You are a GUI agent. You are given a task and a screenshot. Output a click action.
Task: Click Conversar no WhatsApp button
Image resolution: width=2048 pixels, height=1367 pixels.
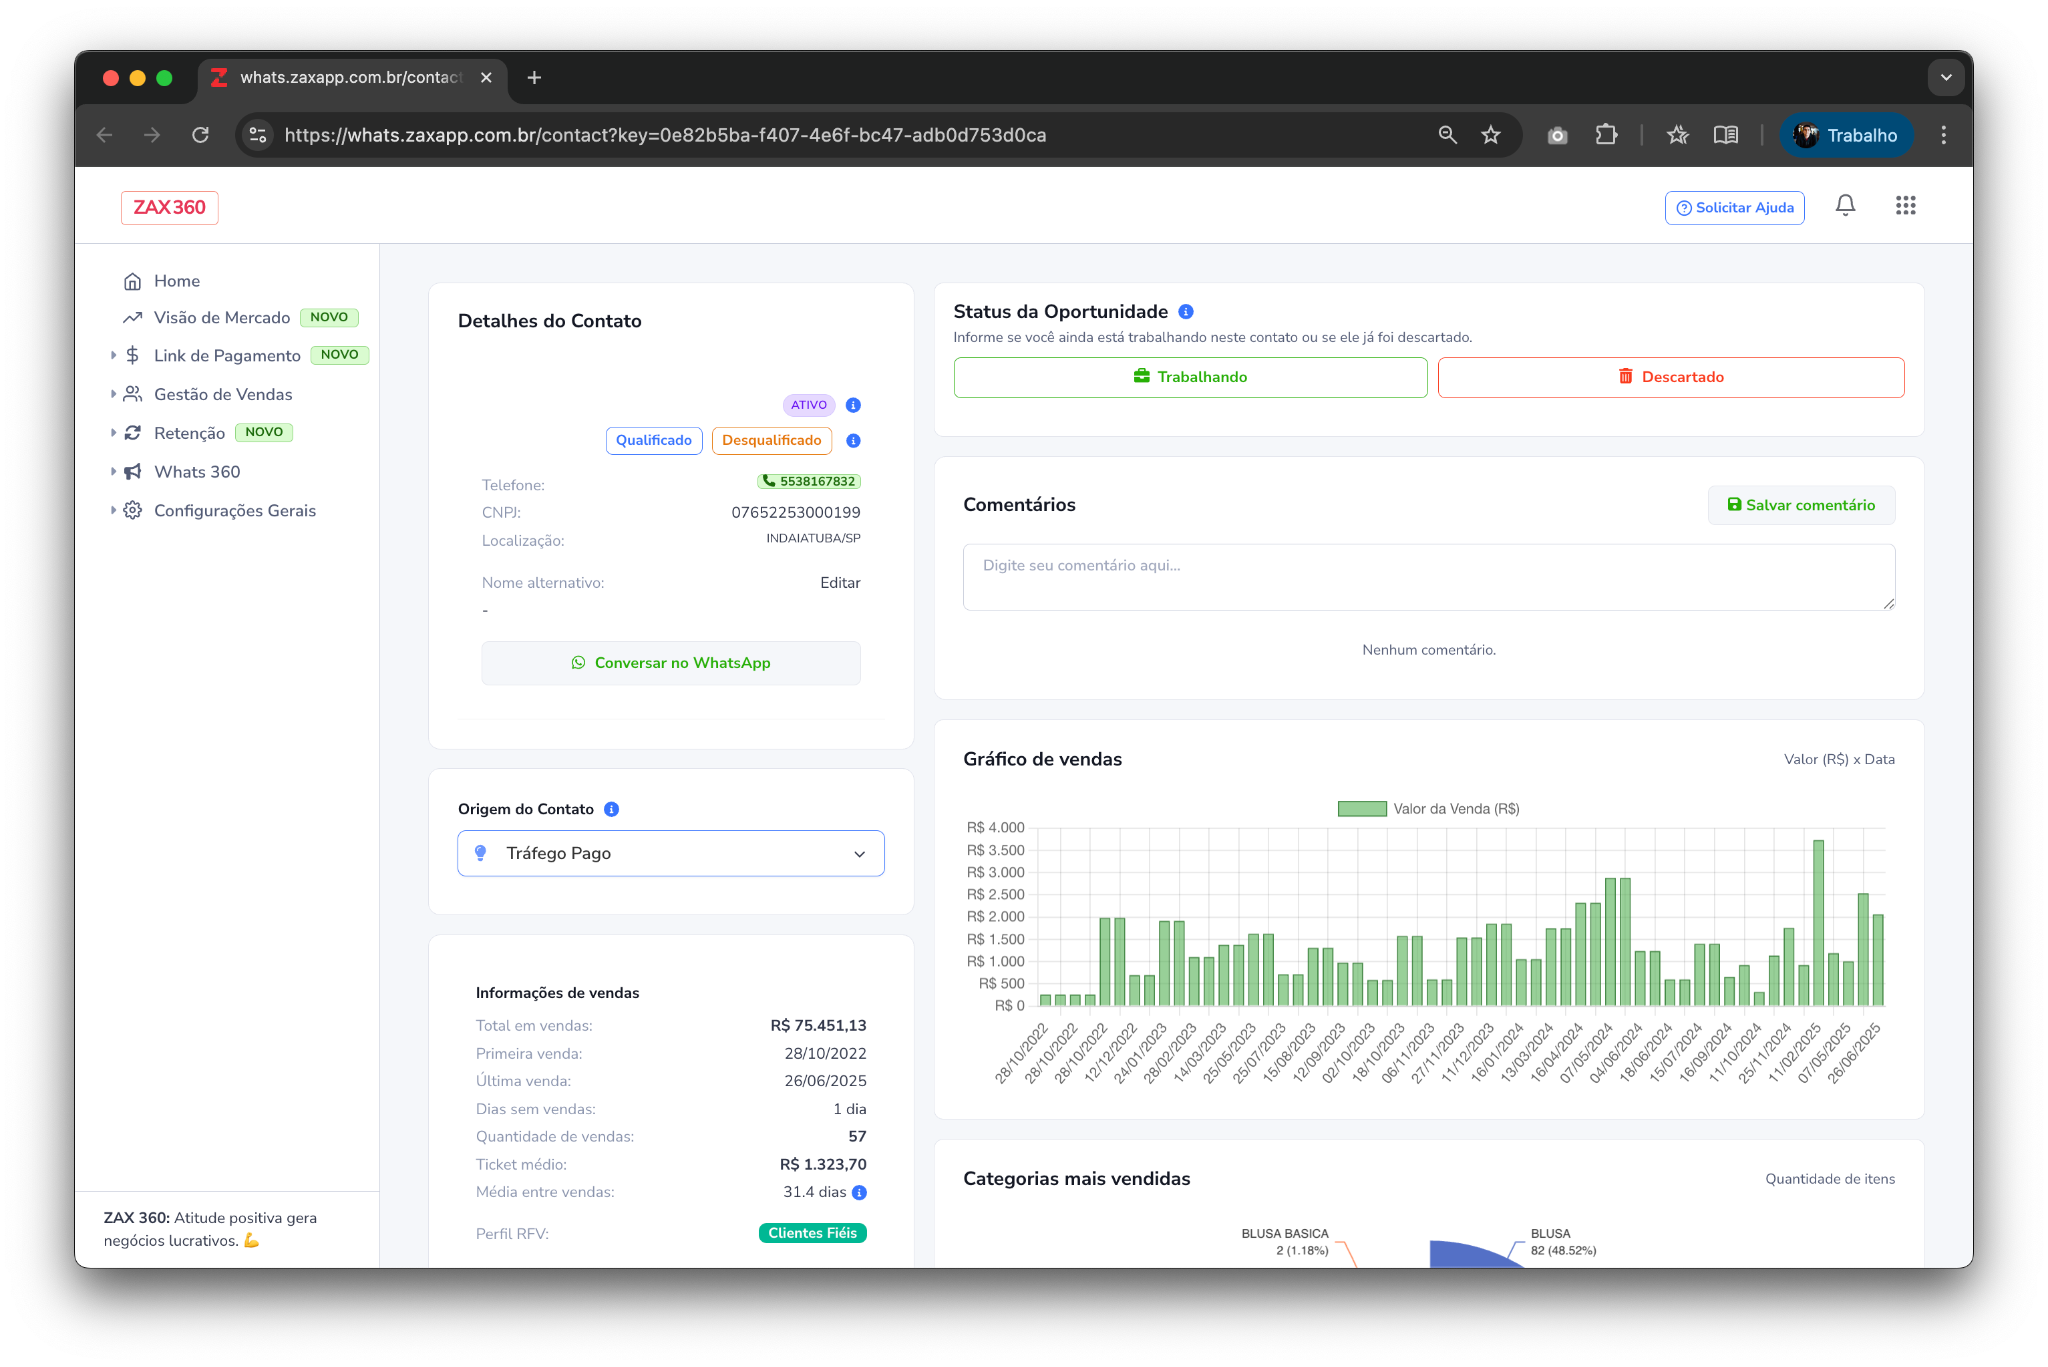coord(671,663)
